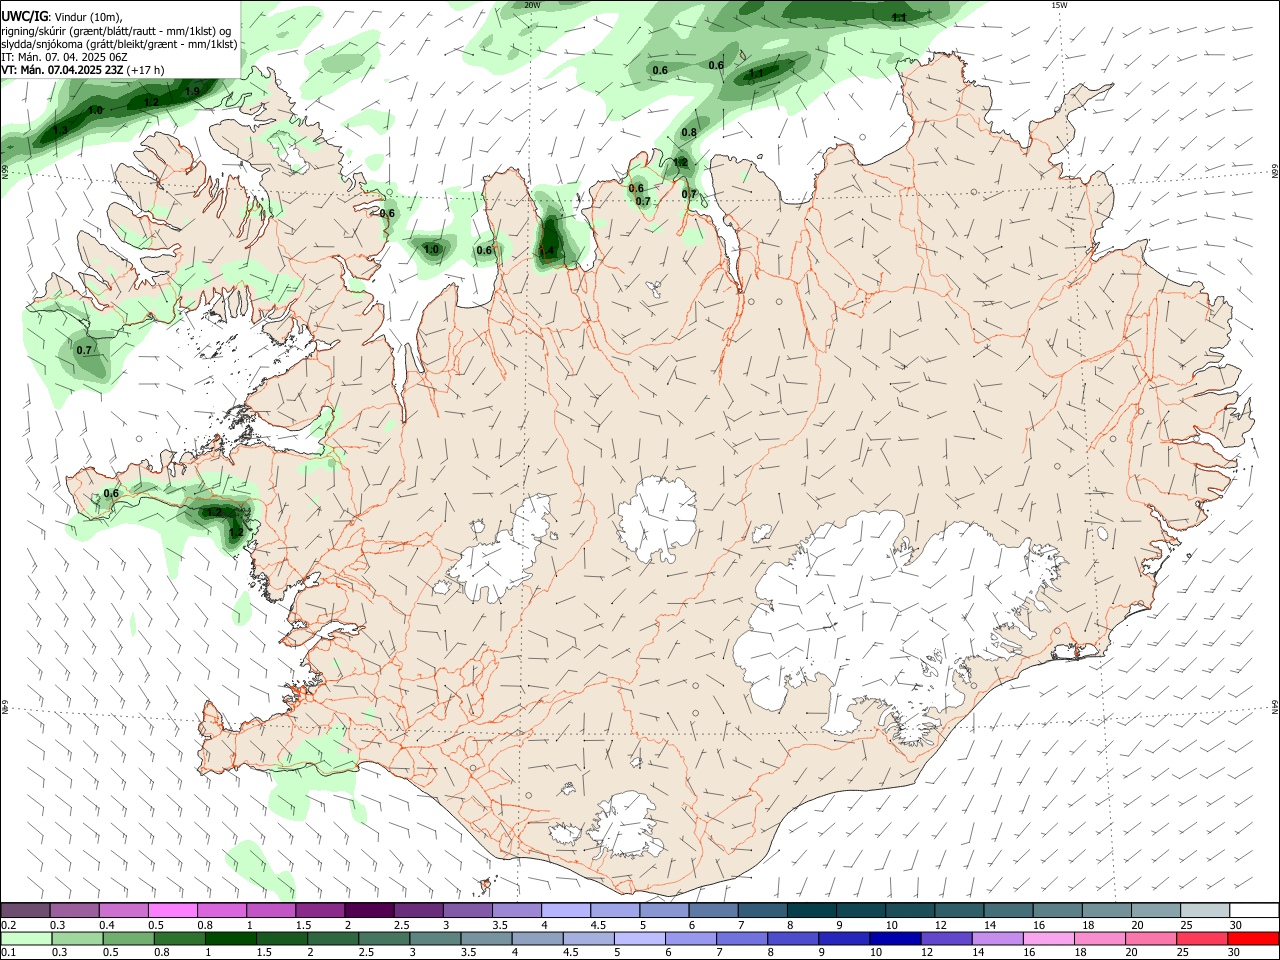Image resolution: width=1280 pixels, height=960 pixels.
Task: Click the 1.9 precipitation value on the map
Action: (x=193, y=91)
